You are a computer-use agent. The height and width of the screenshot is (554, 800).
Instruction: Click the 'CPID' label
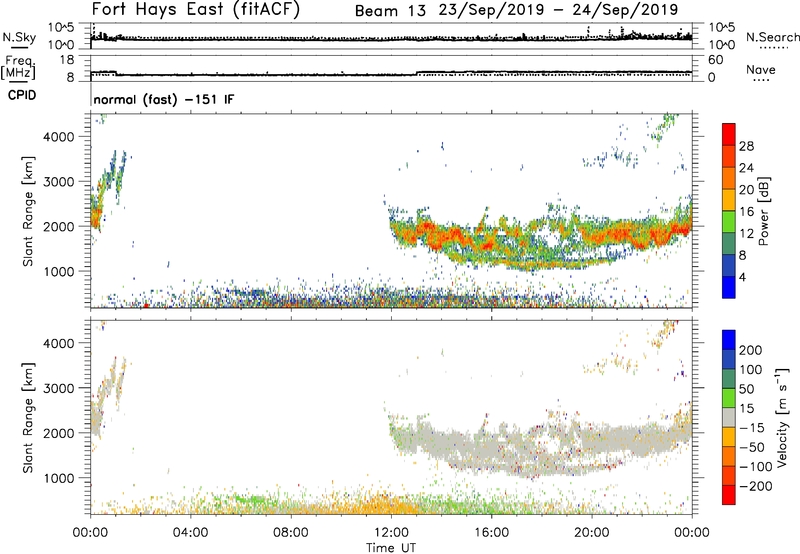point(22,95)
